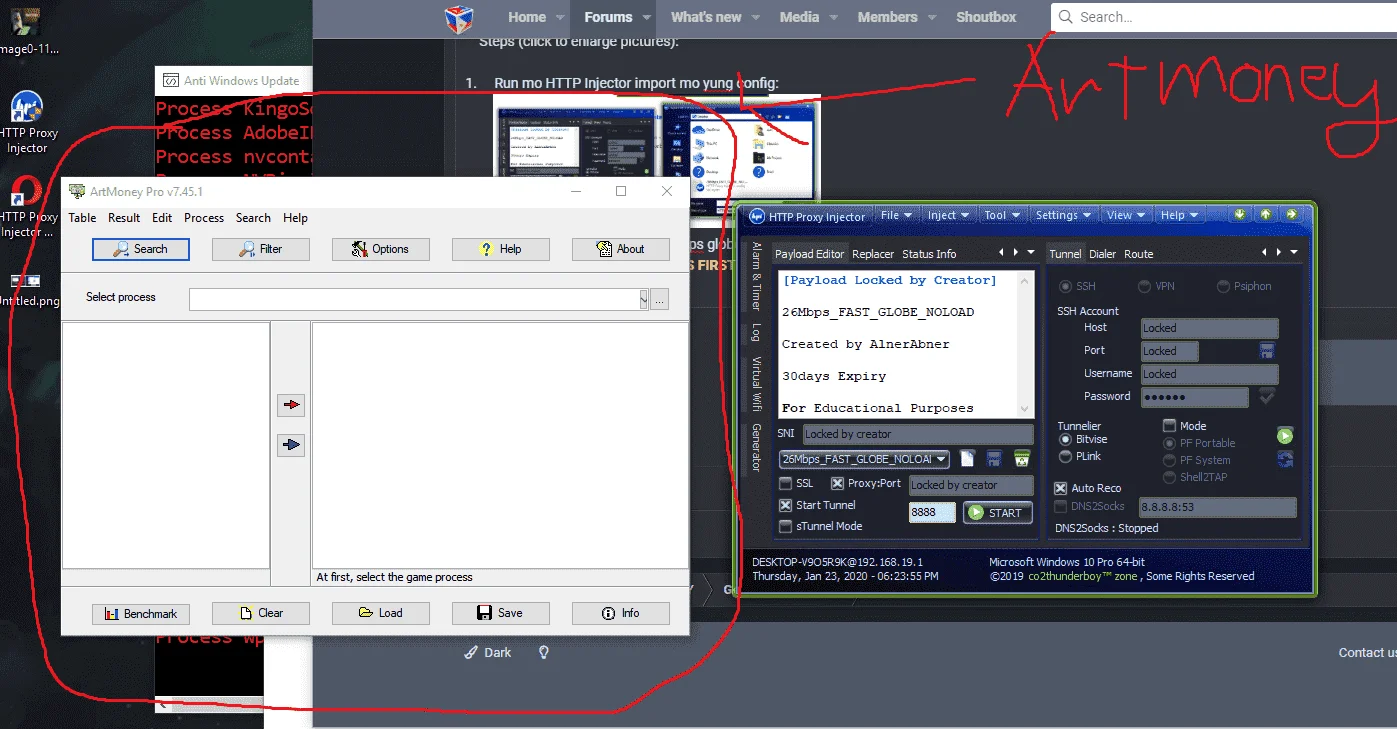Viewport: 1397px width, 729px height.
Task: Toggle the SSL checkbox
Action: 786,484
